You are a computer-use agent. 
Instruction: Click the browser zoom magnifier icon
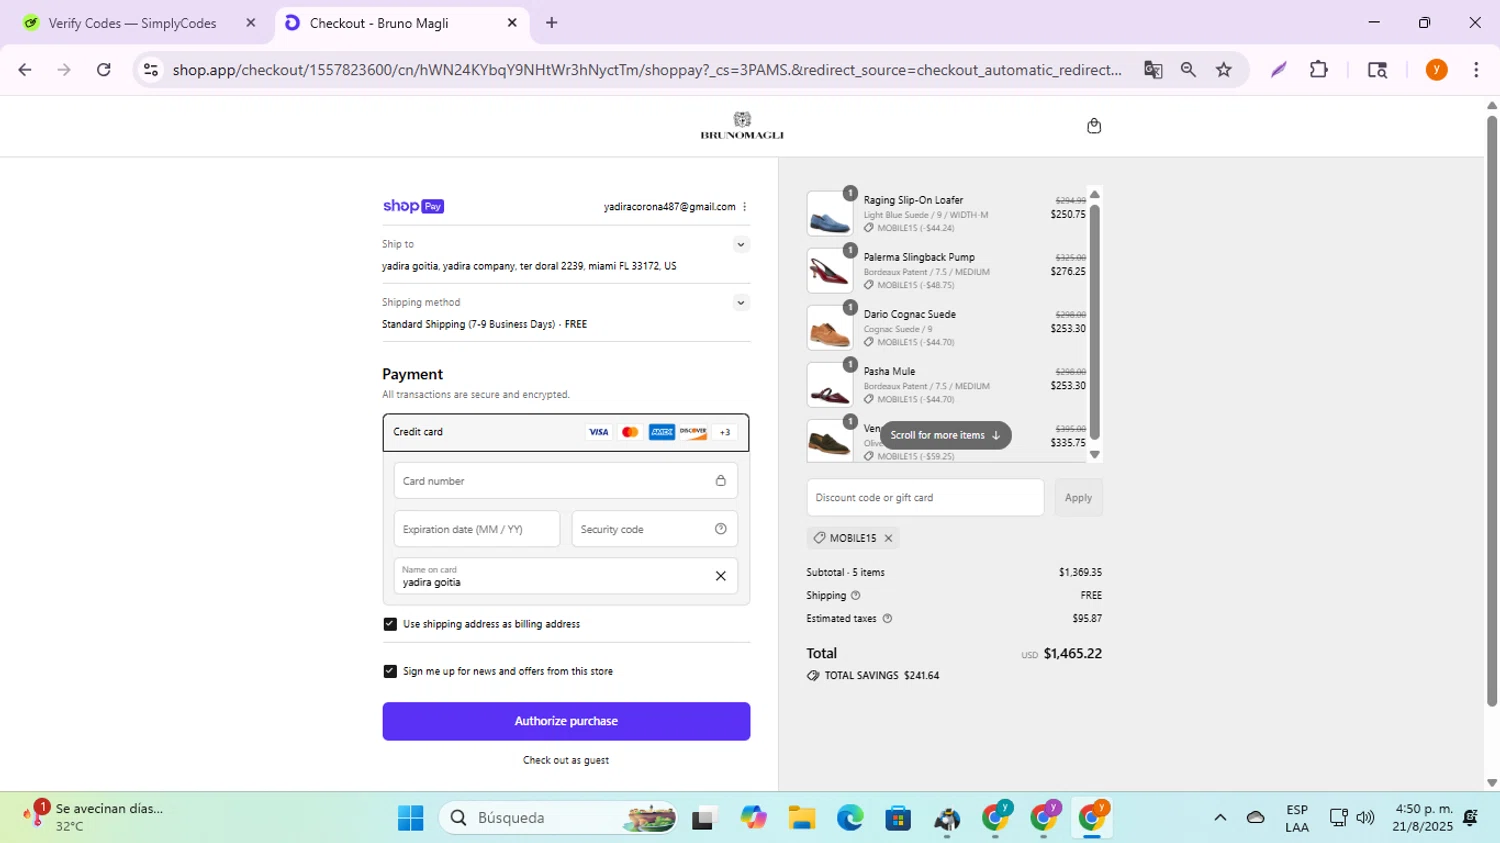(1188, 70)
